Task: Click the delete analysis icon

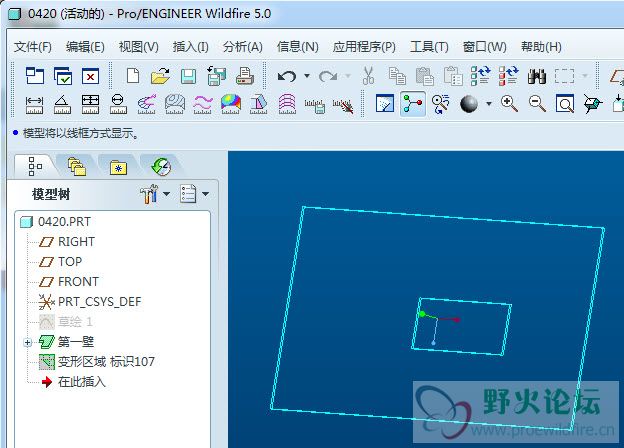Action: 343,105
